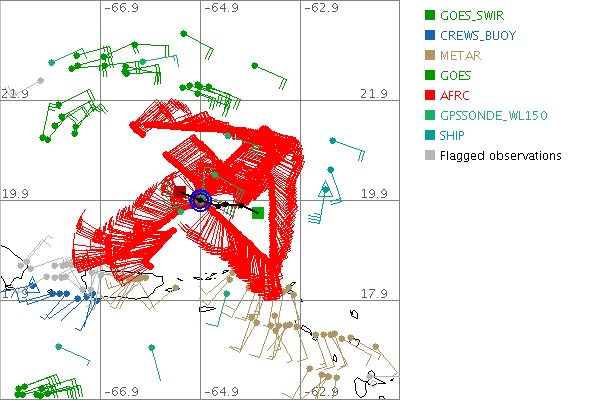Click the blue CREWS_BUOY legend swatch
Viewport: 600px width, 400px height.
(x=429, y=36)
